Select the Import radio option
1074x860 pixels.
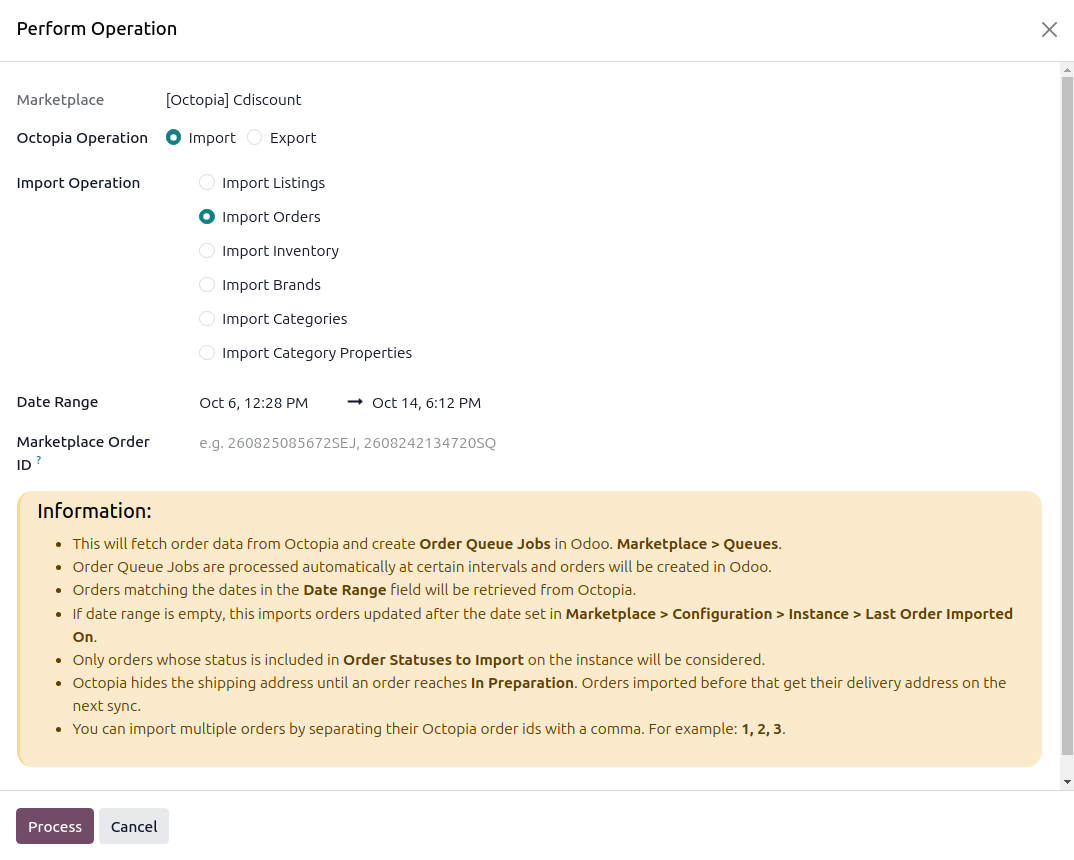173,138
